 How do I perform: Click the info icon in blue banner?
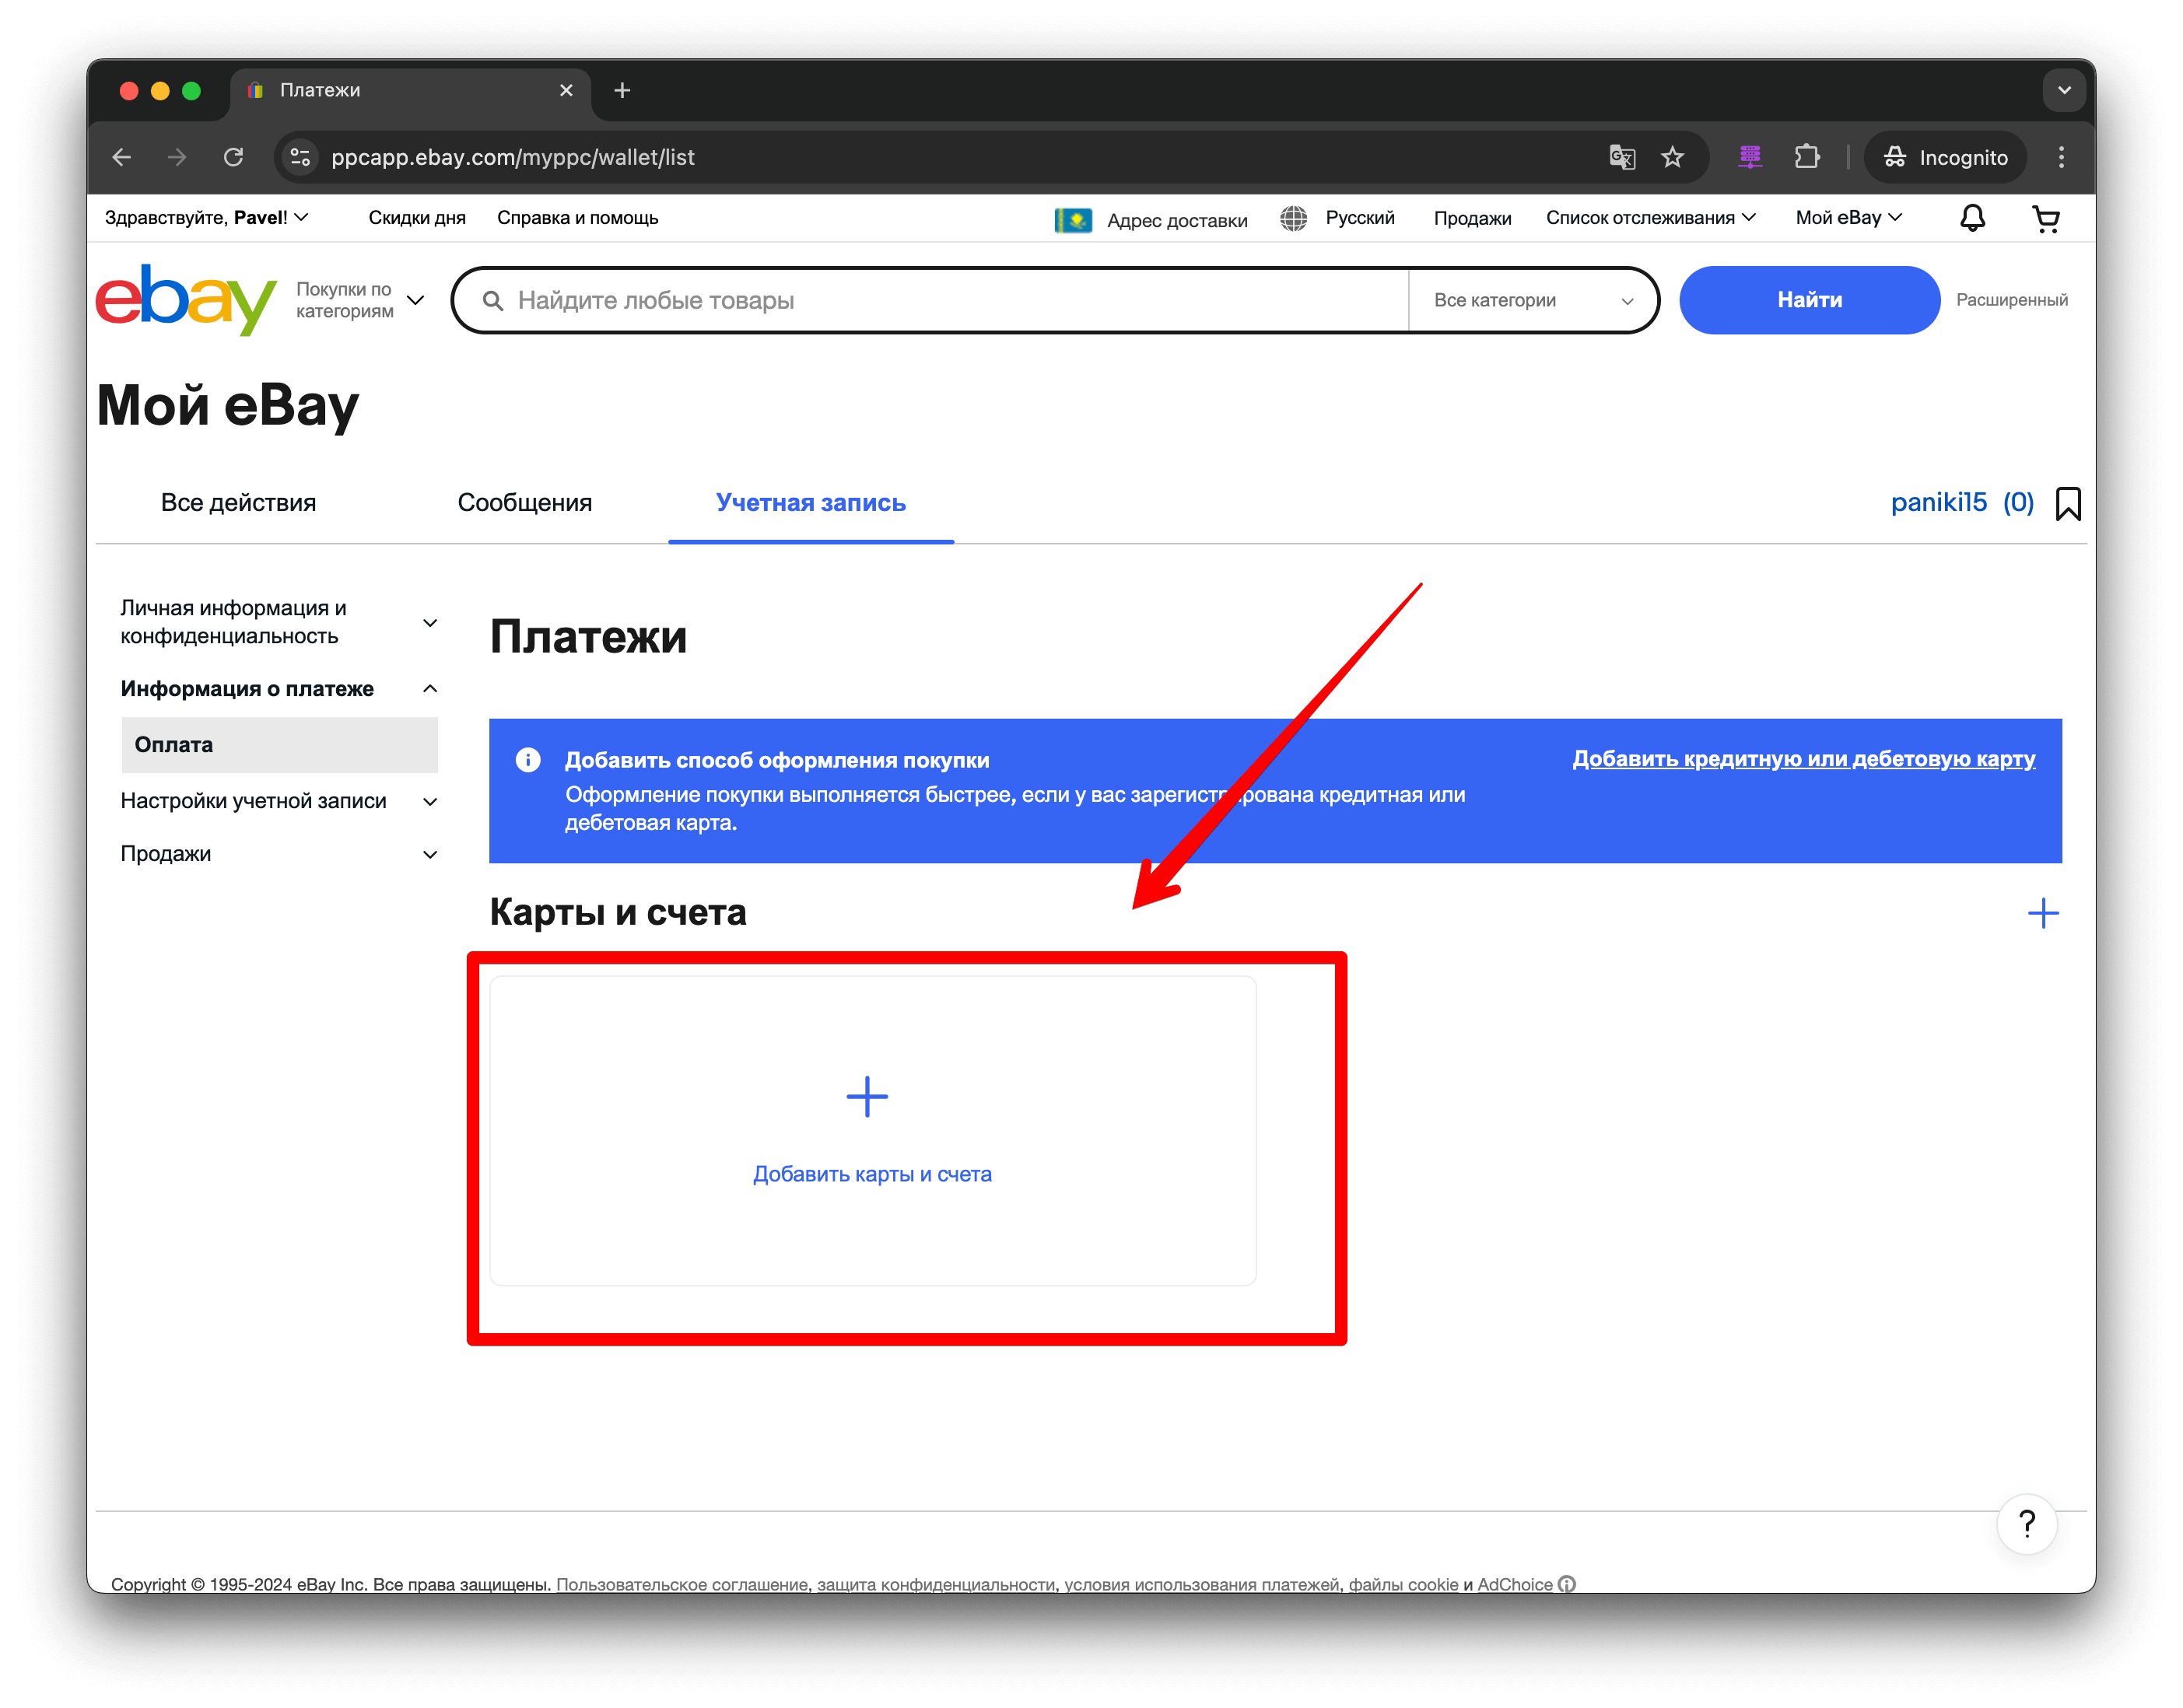(528, 760)
